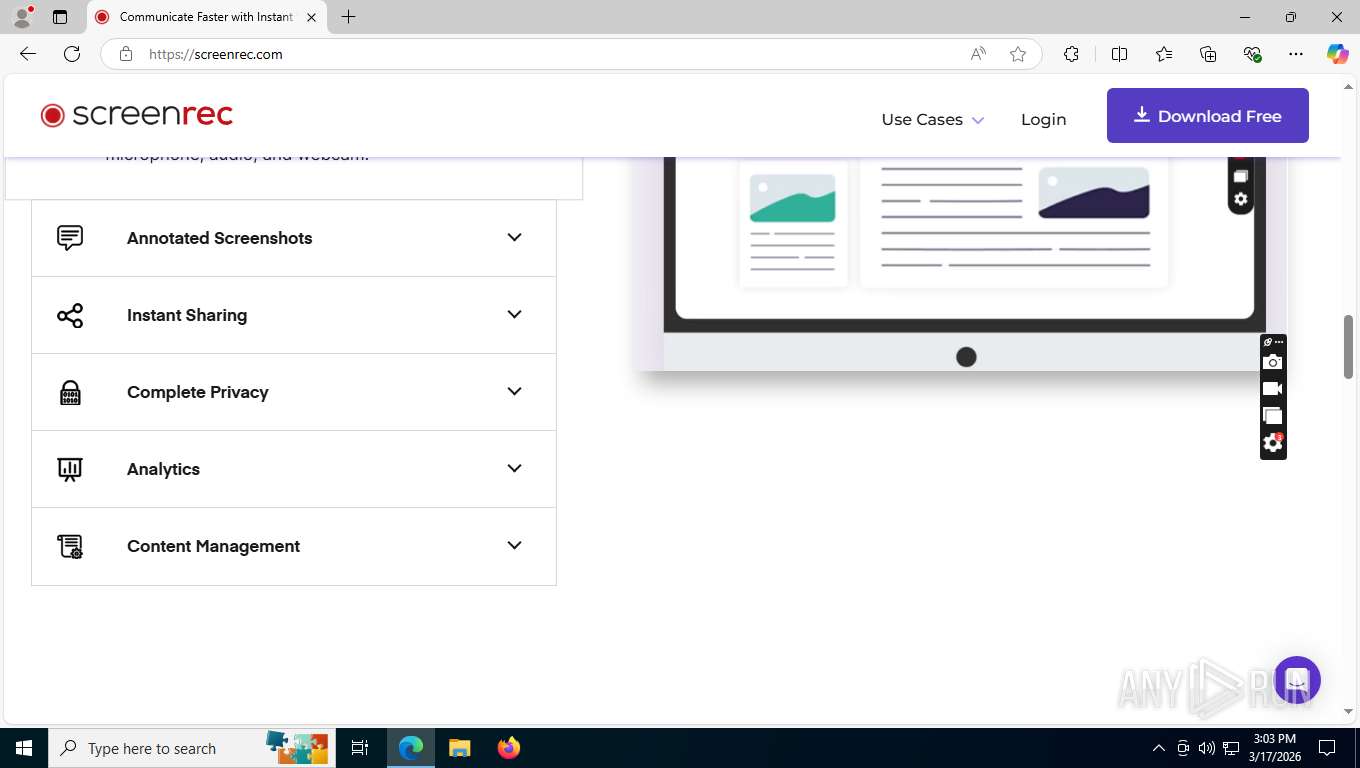Open the Use Cases dropdown menu

[932, 120]
